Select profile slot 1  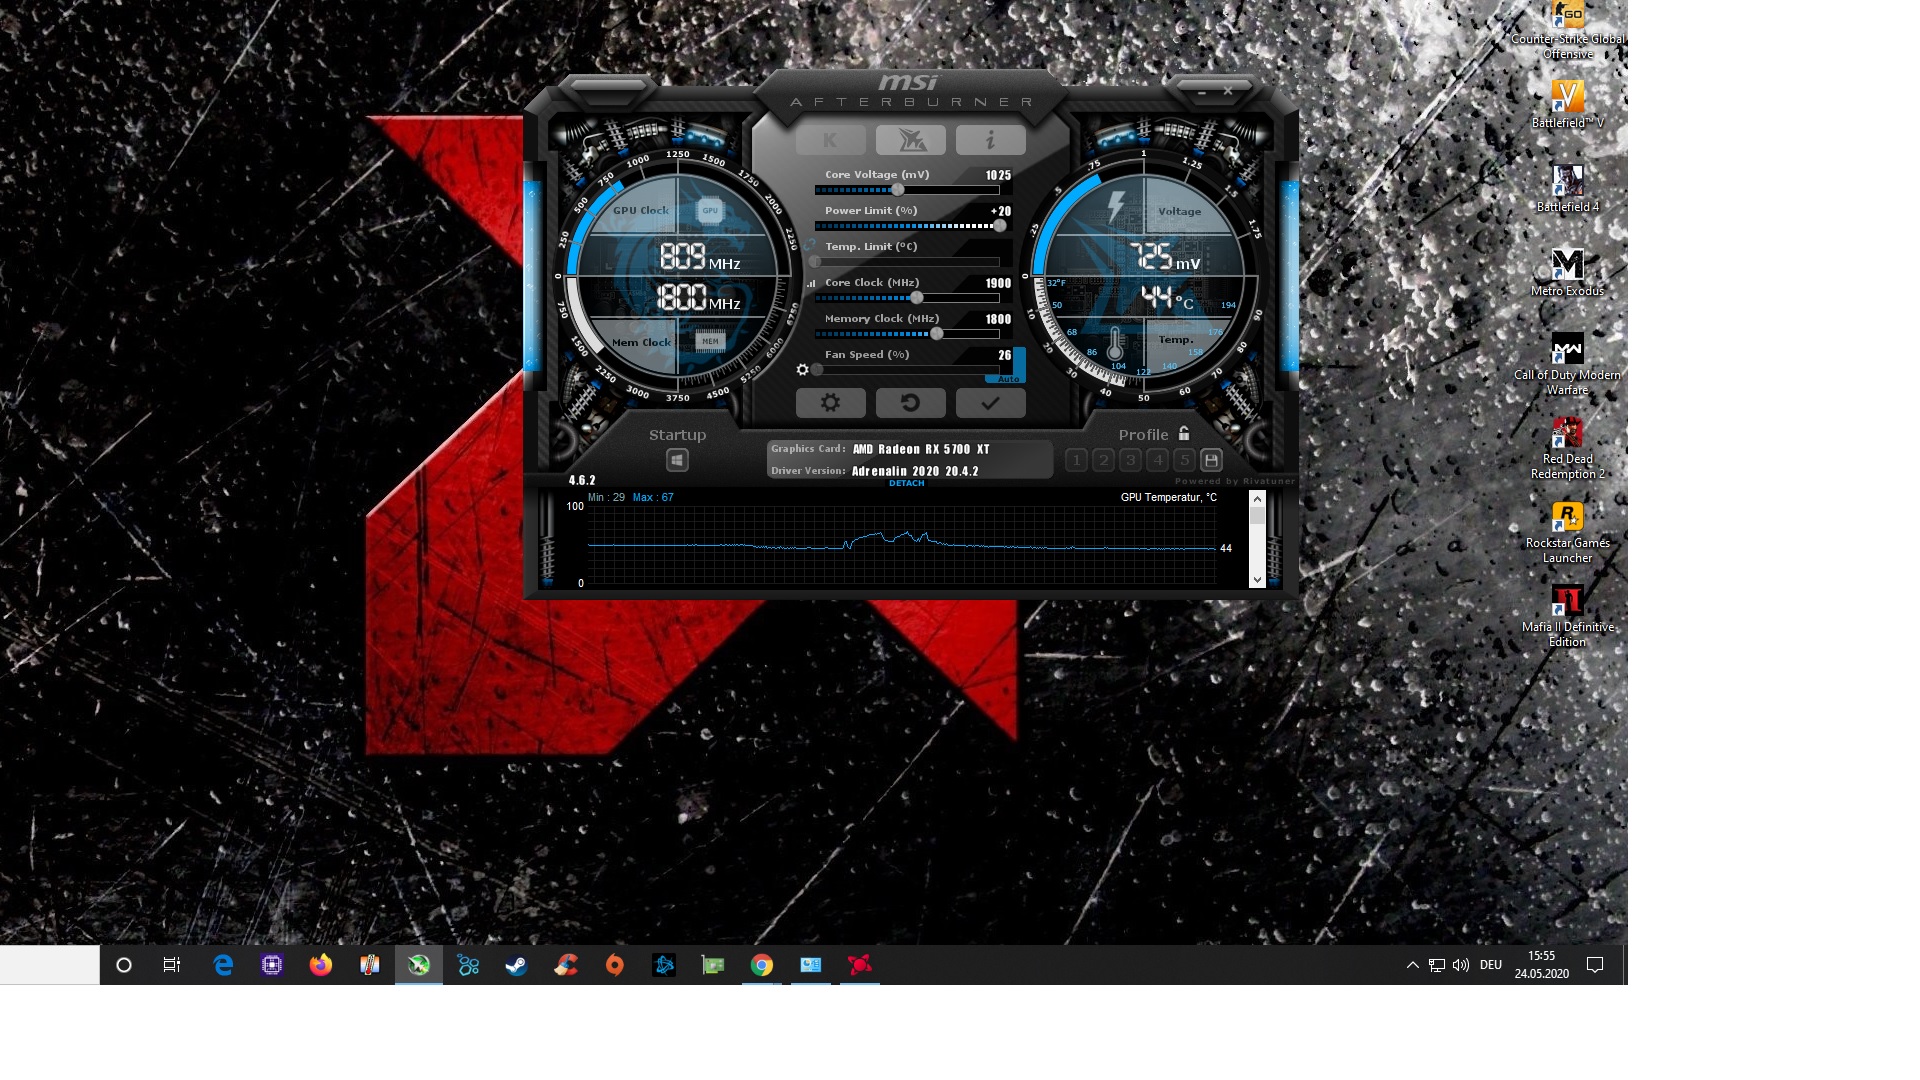[1076, 460]
